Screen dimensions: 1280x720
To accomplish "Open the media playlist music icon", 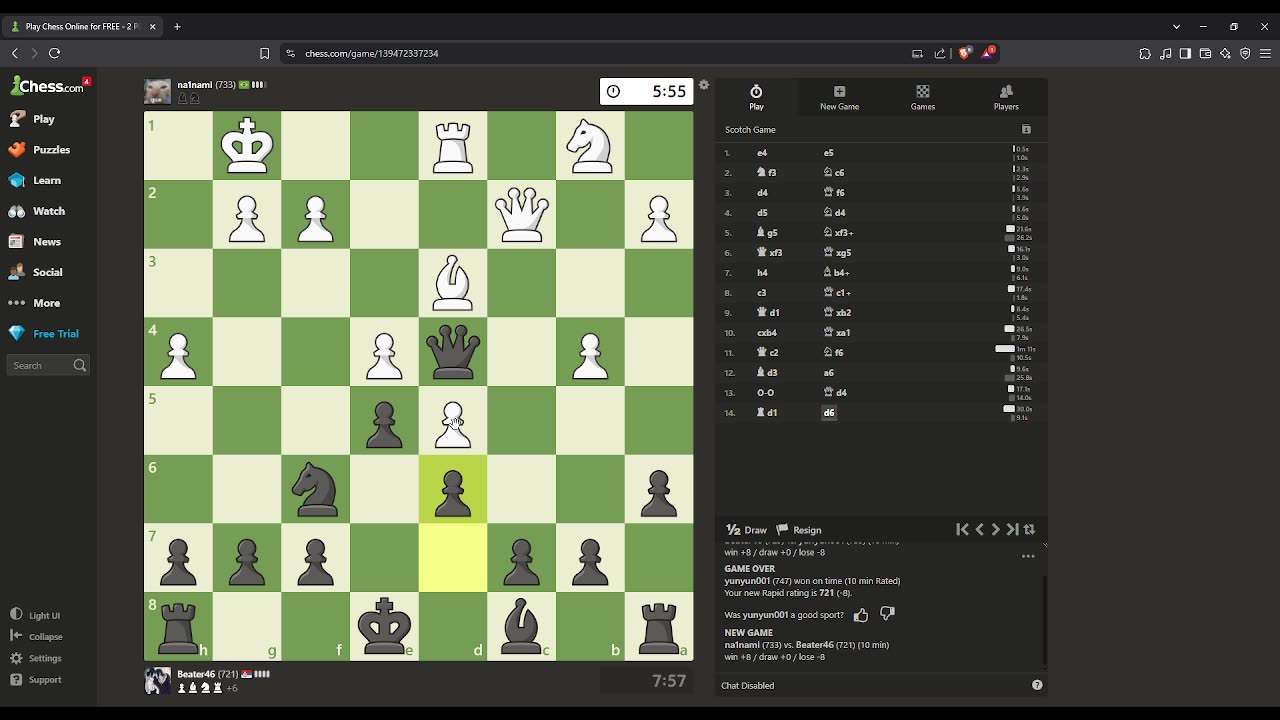I will click(x=1165, y=53).
